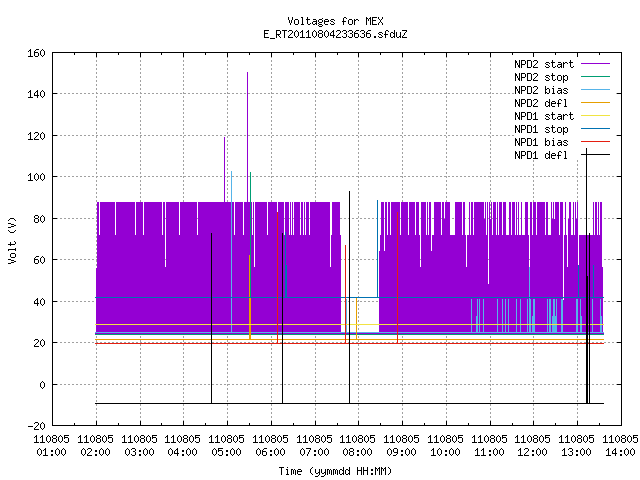The width and height of the screenshot is (640, 480).
Task: Click the x-axis tick label 03:00
Action: [139, 452]
